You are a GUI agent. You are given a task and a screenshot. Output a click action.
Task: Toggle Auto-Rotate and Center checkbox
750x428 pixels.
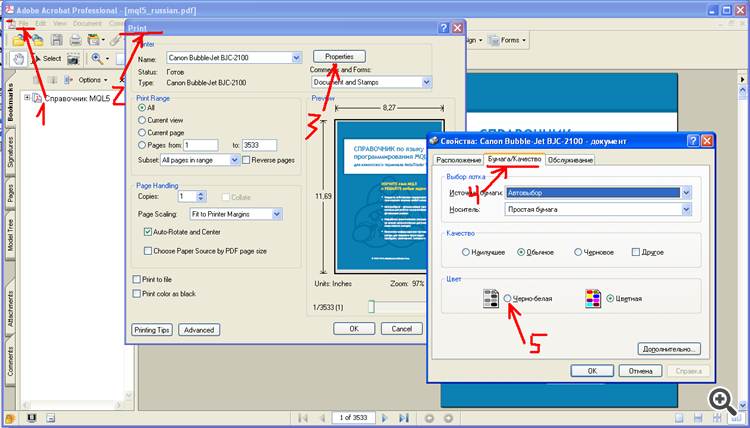[x=148, y=232]
